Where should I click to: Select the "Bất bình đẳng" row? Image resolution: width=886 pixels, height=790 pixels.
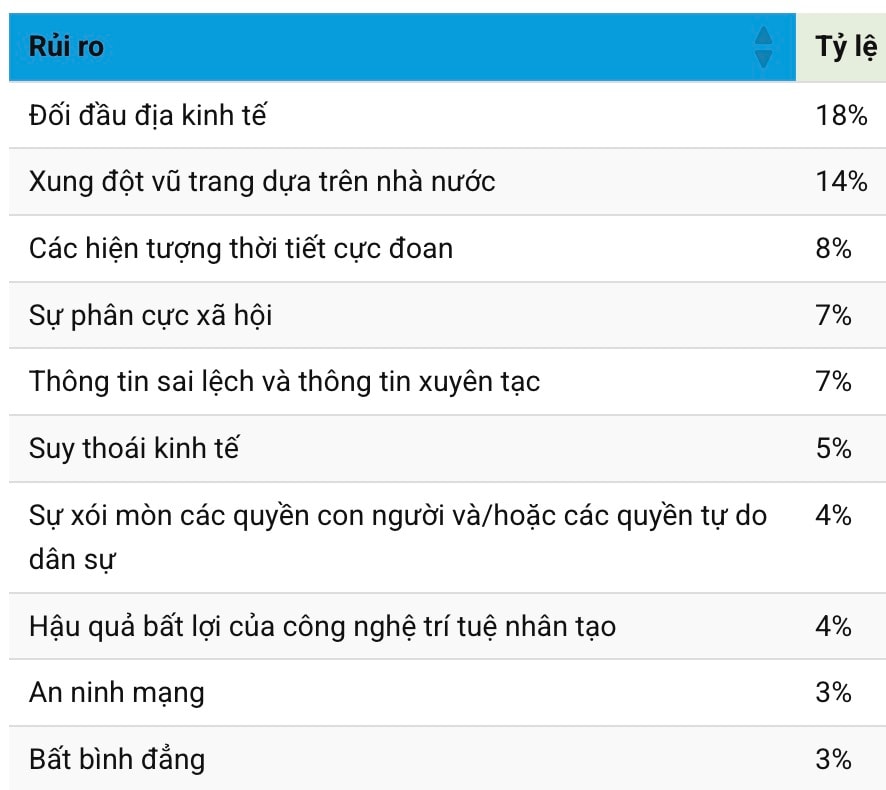pyautogui.click(x=117, y=758)
